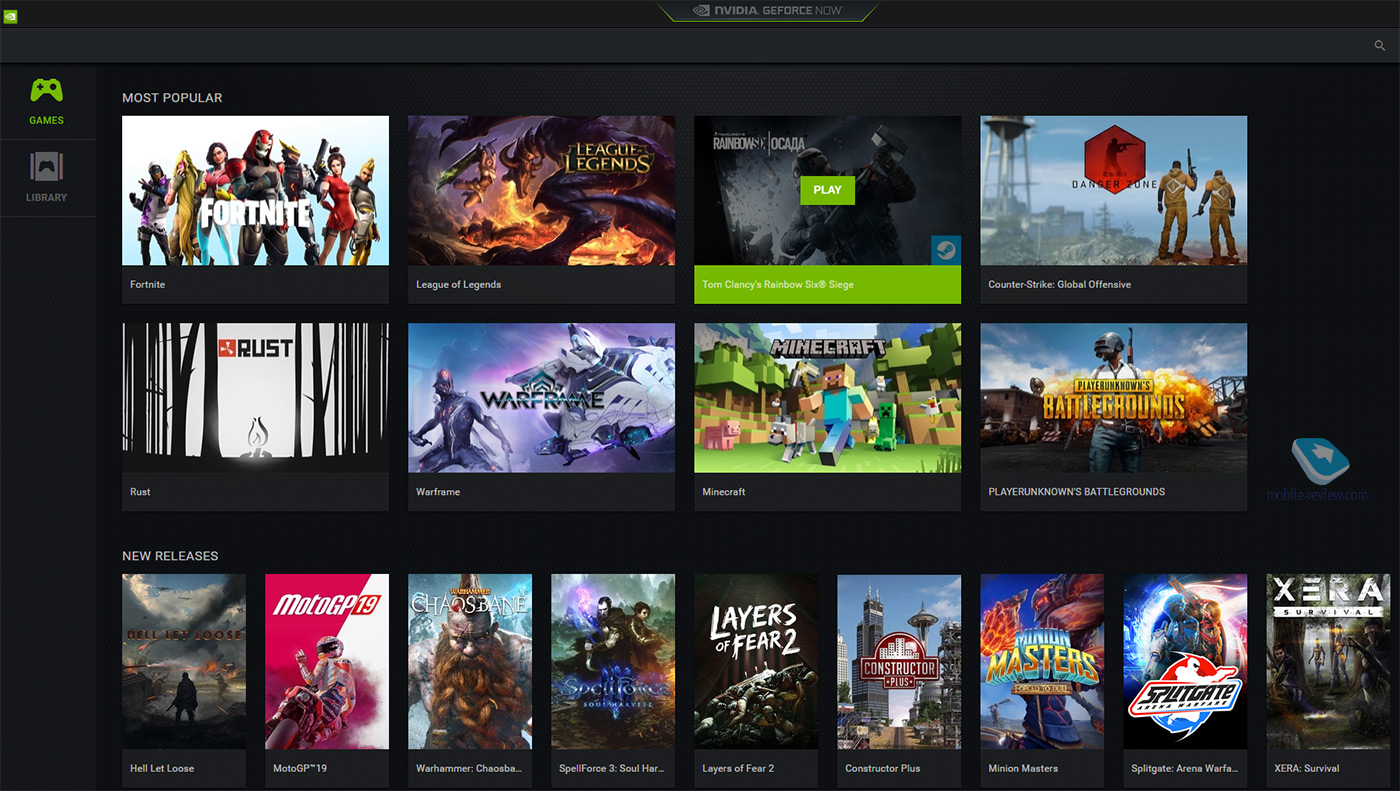Image resolution: width=1400 pixels, height=791 pixels.
Task: Select the Warhammer Chaosbane cover art
Action: pos(470,661)
